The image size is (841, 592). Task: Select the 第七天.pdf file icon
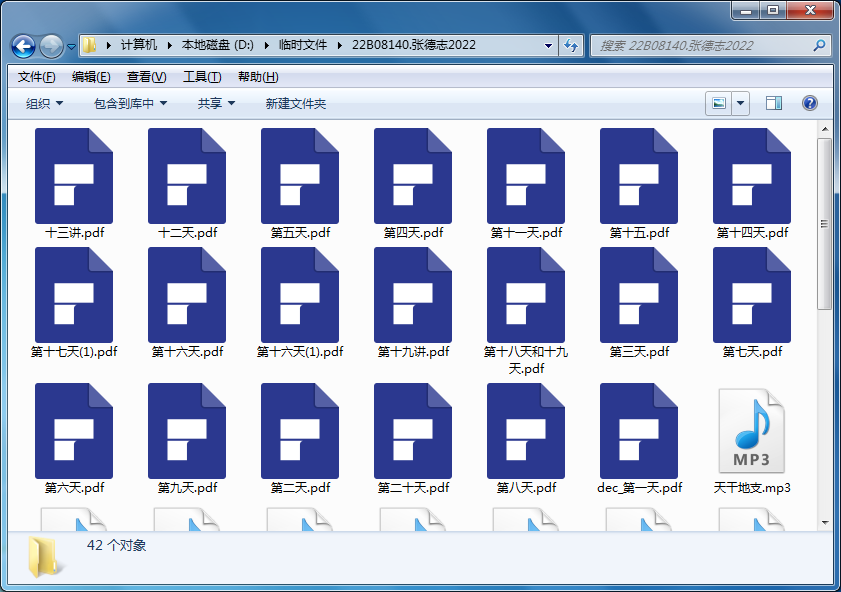(752, 294)
